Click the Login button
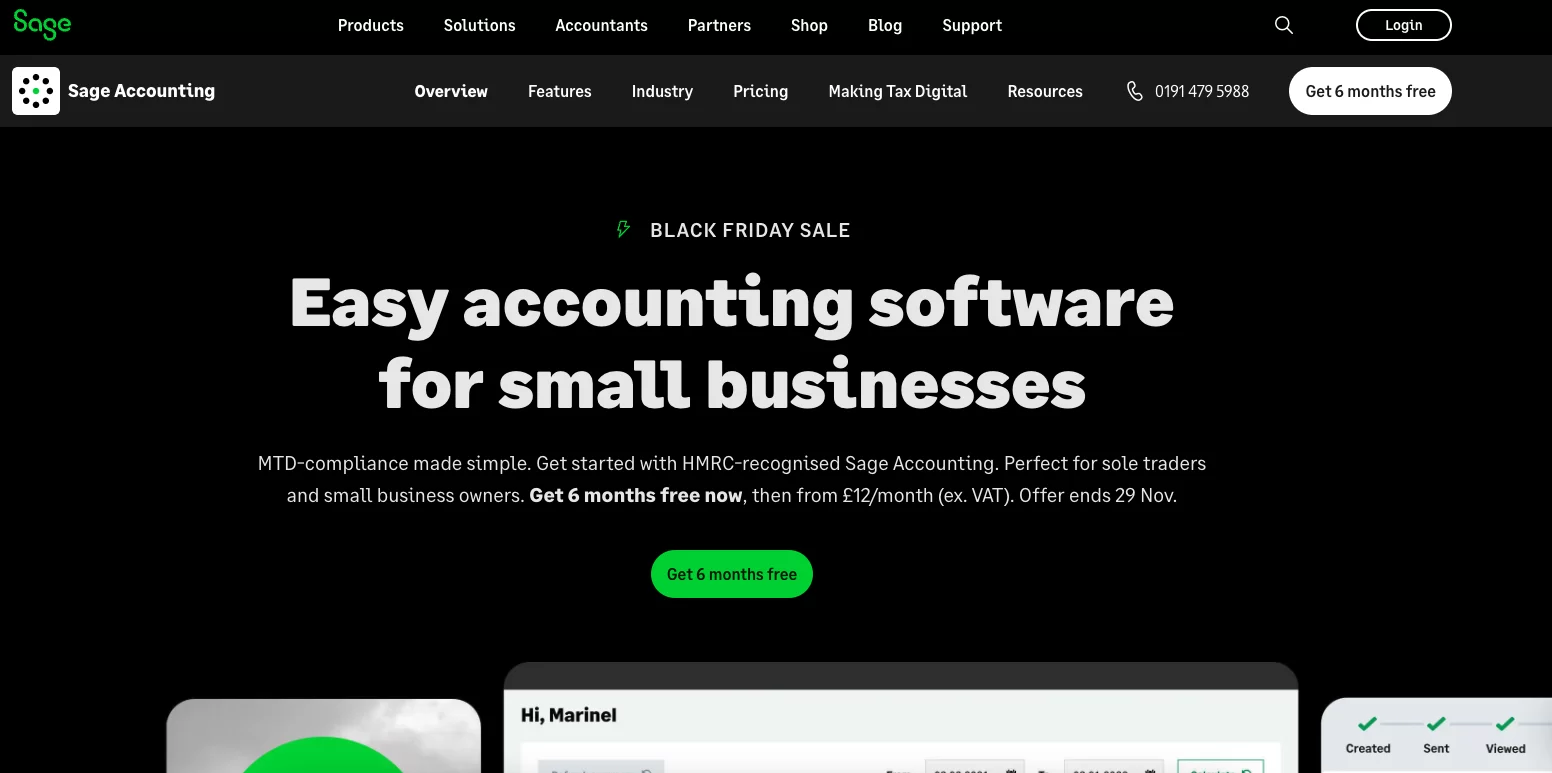 click(1404, 25)
